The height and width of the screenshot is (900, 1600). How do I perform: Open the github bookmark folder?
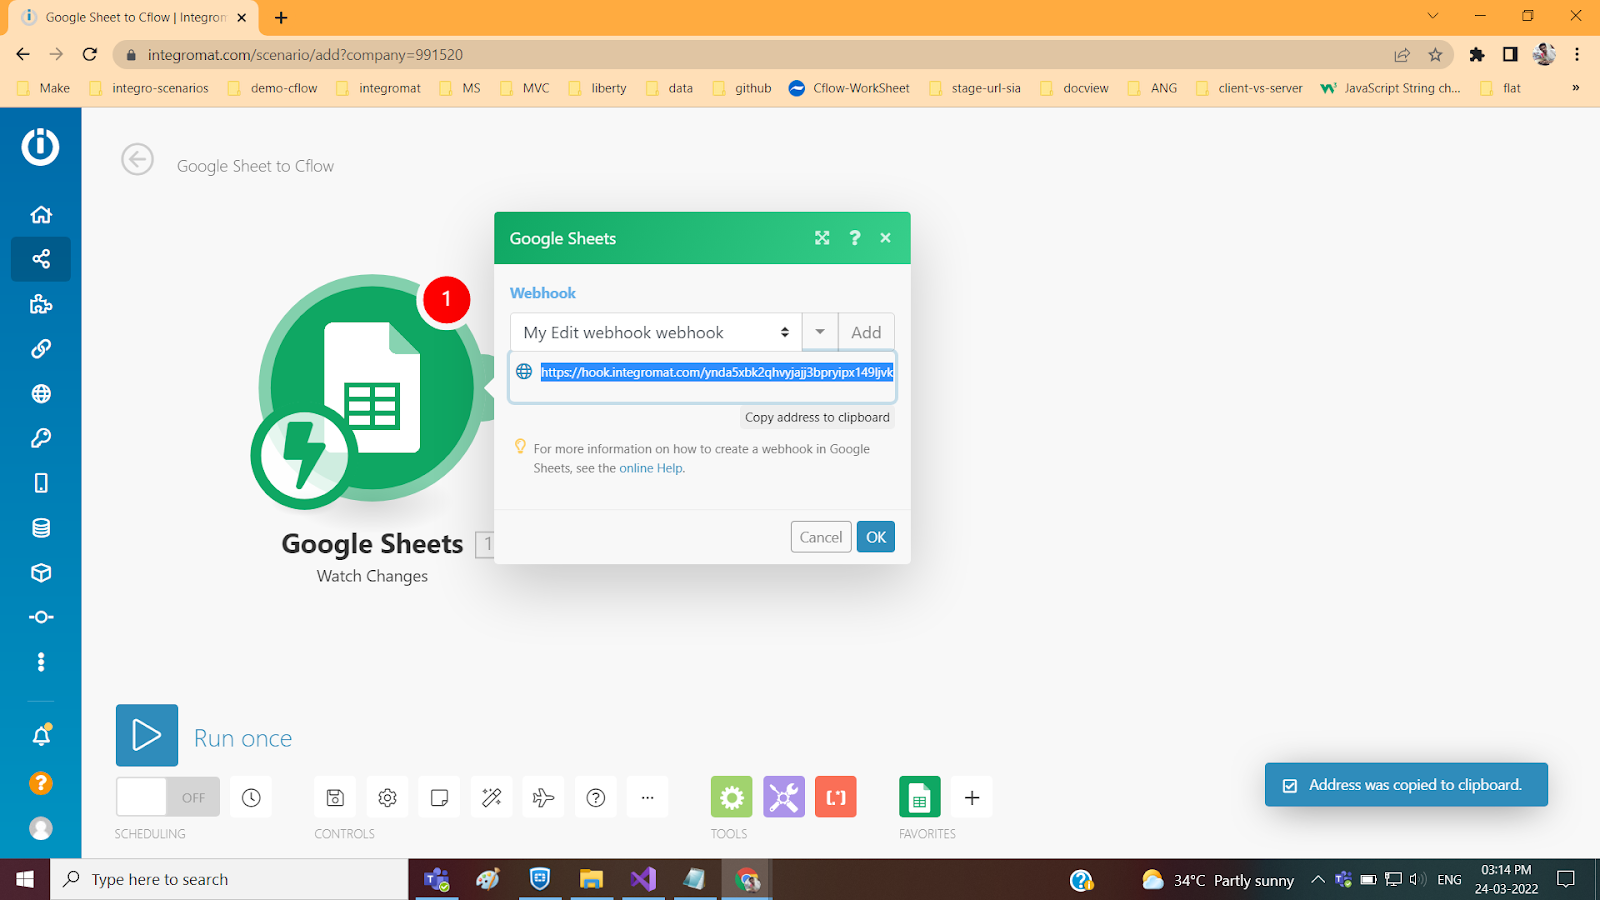click(742, 88)
